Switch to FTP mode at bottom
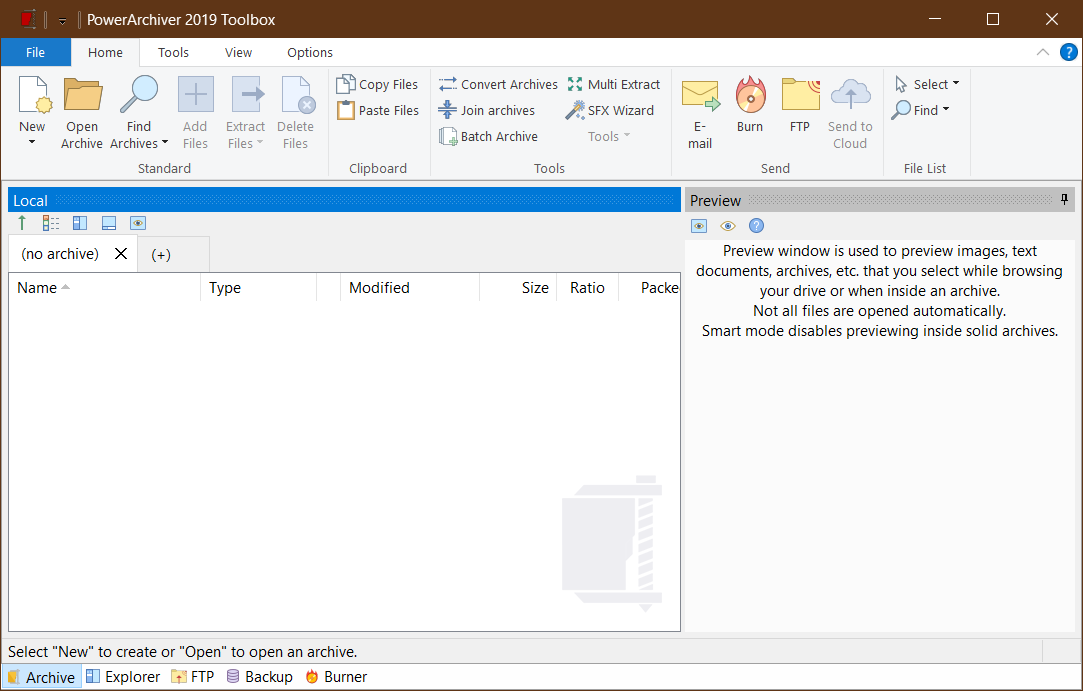The height and width of the screenshot is (691, 1083). 193,676
